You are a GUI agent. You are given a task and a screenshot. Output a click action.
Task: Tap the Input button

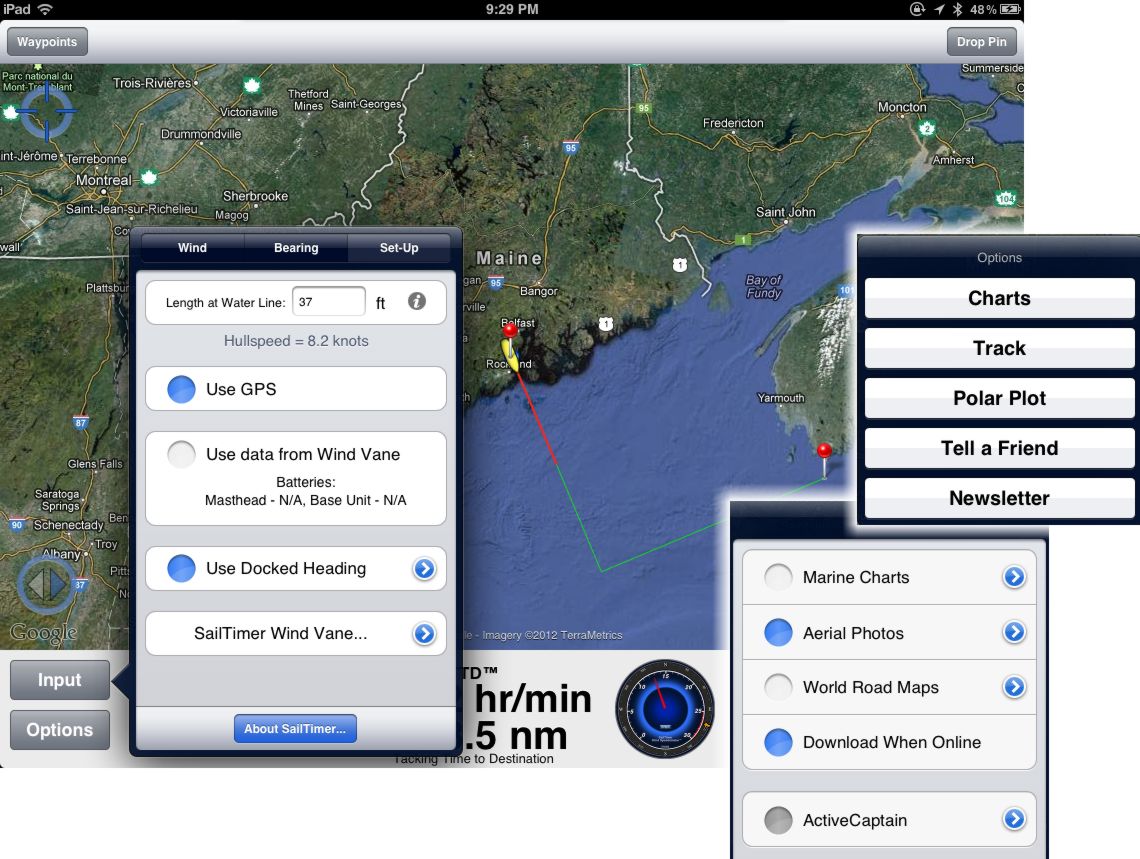60,680
